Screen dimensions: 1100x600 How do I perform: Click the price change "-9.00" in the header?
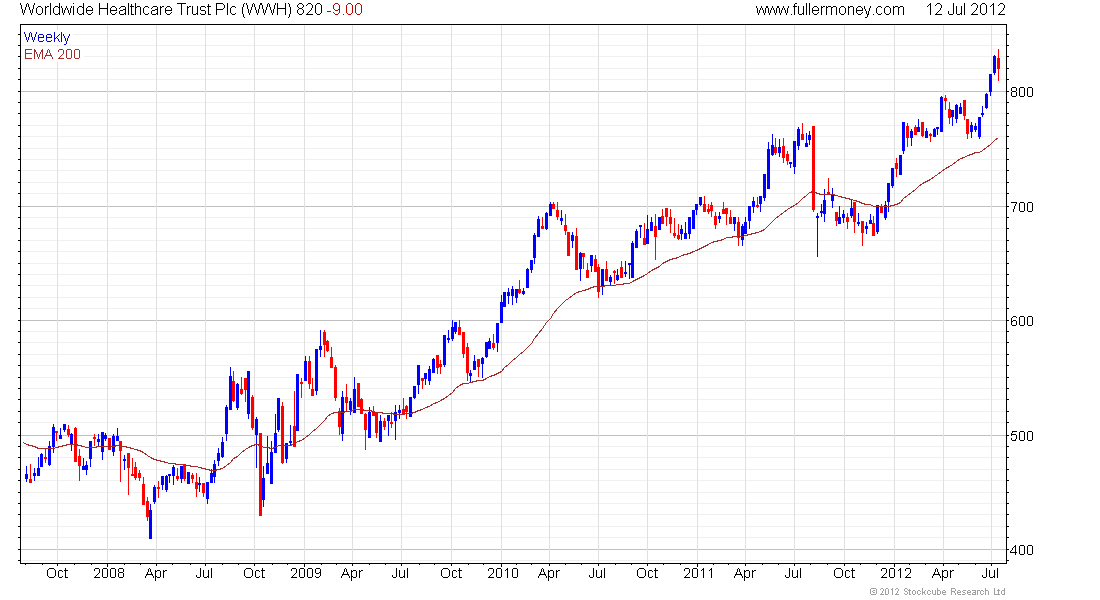tap(344, 10)
